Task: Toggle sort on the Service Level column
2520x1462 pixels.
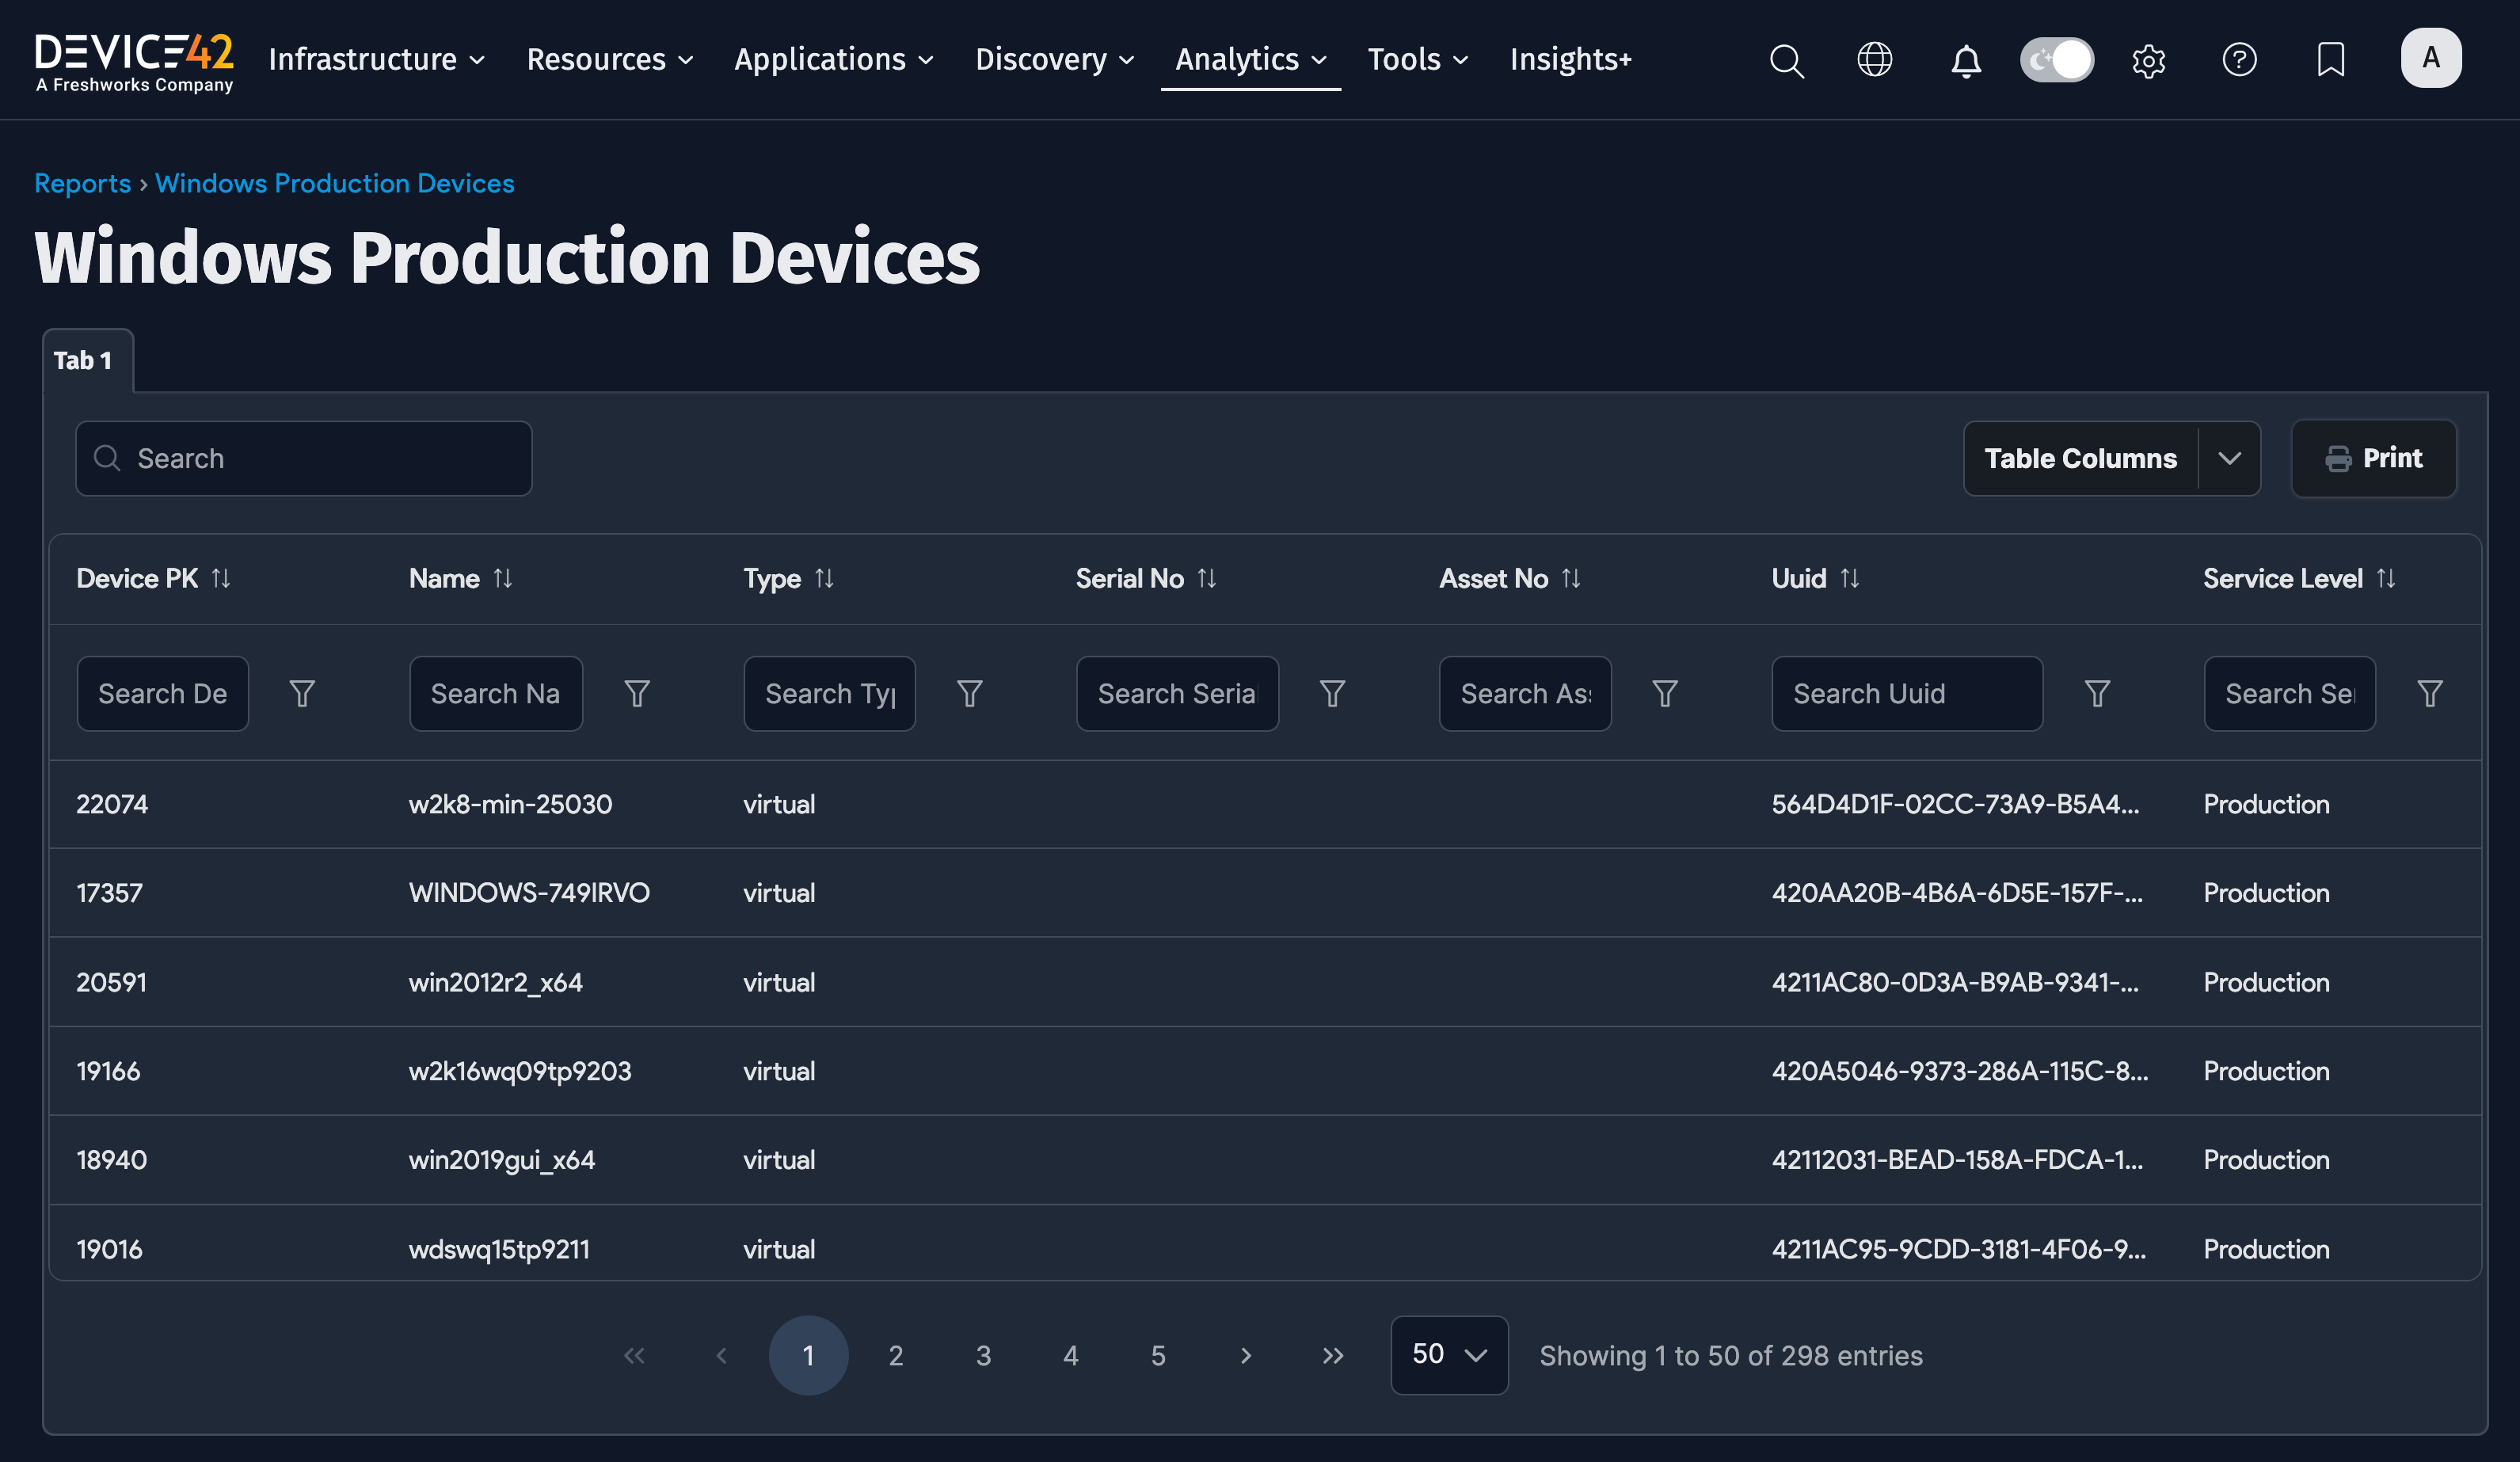Action: point(2388,578)
